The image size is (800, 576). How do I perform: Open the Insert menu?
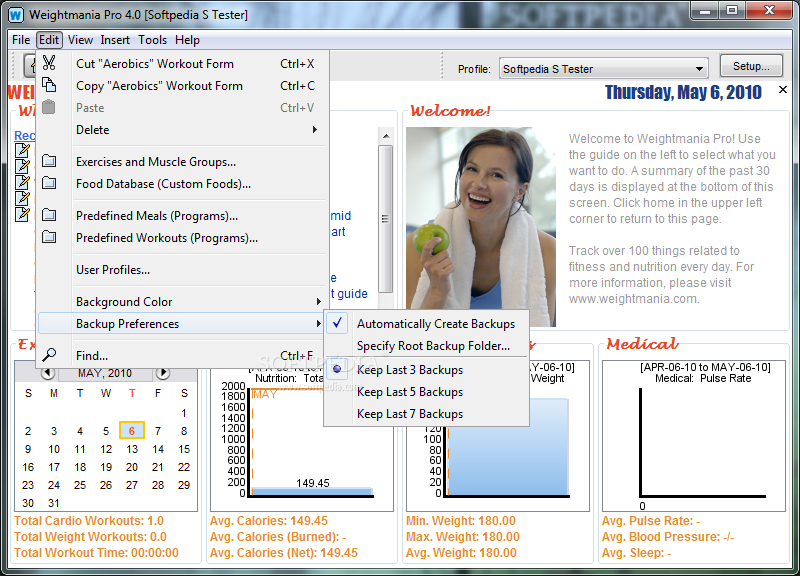[115, 40]
